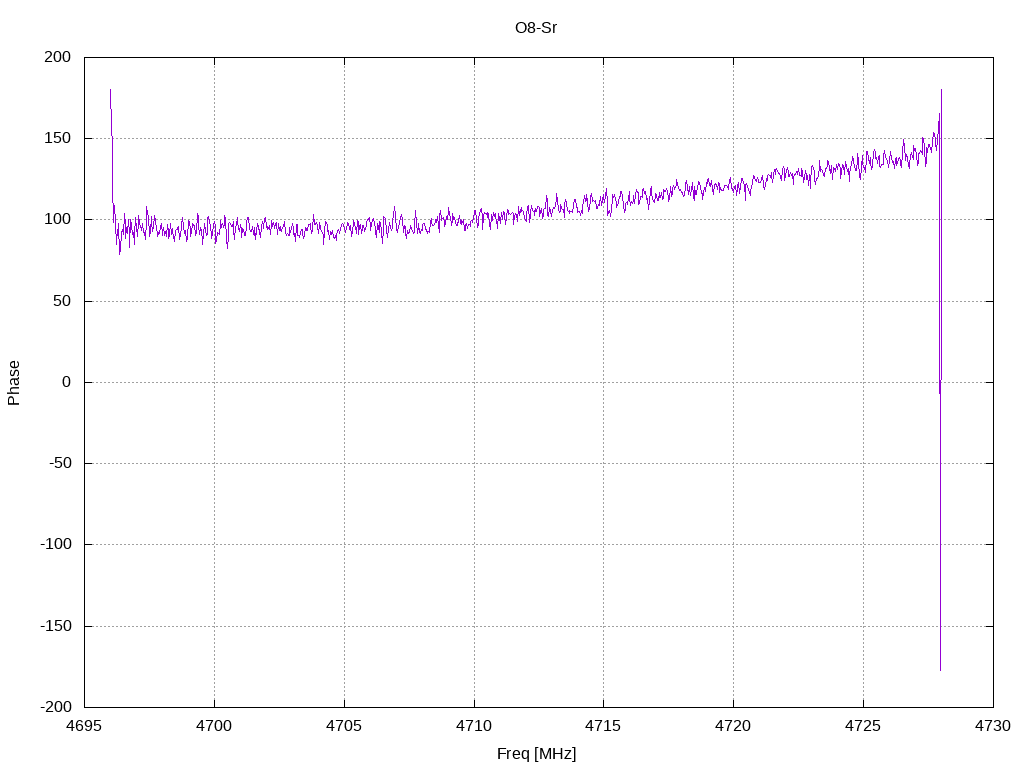
Task: Click the y-axis tick label -200
Action: 56,707
